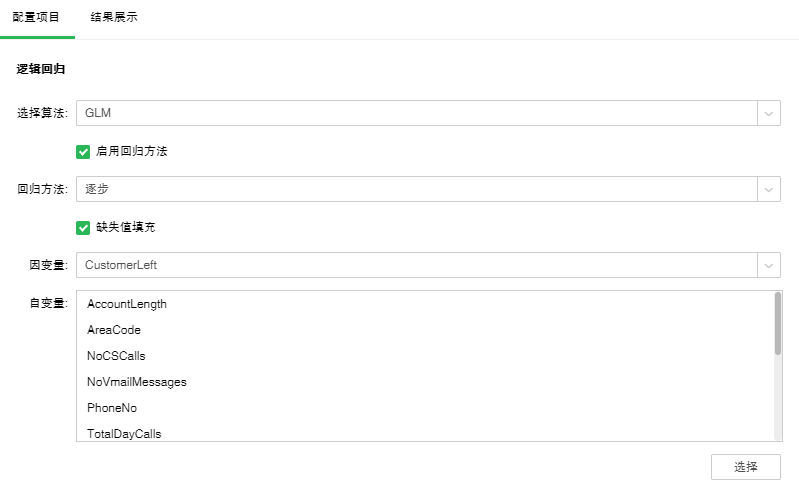Open the GLM algorithm combo box
This screenshot has width=799, height=491.
pos(415,113)
